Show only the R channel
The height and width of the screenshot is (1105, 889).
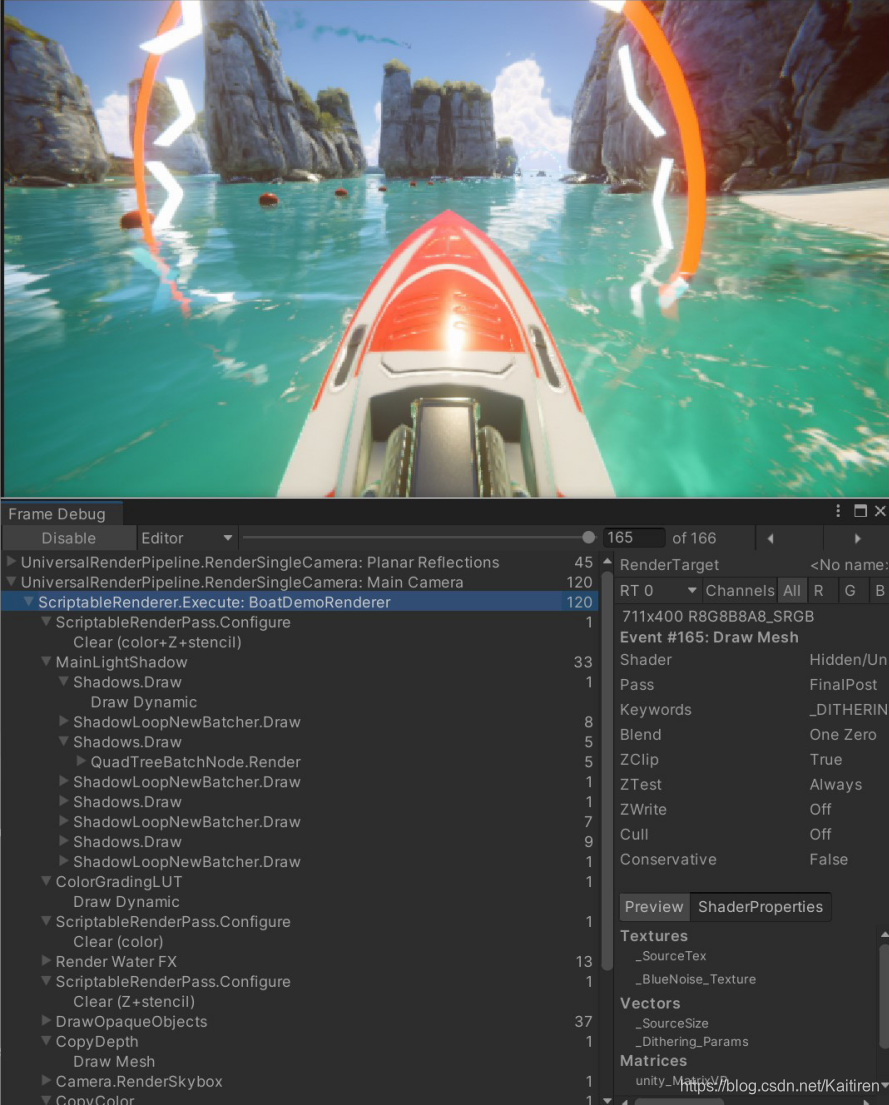(818, 590)
